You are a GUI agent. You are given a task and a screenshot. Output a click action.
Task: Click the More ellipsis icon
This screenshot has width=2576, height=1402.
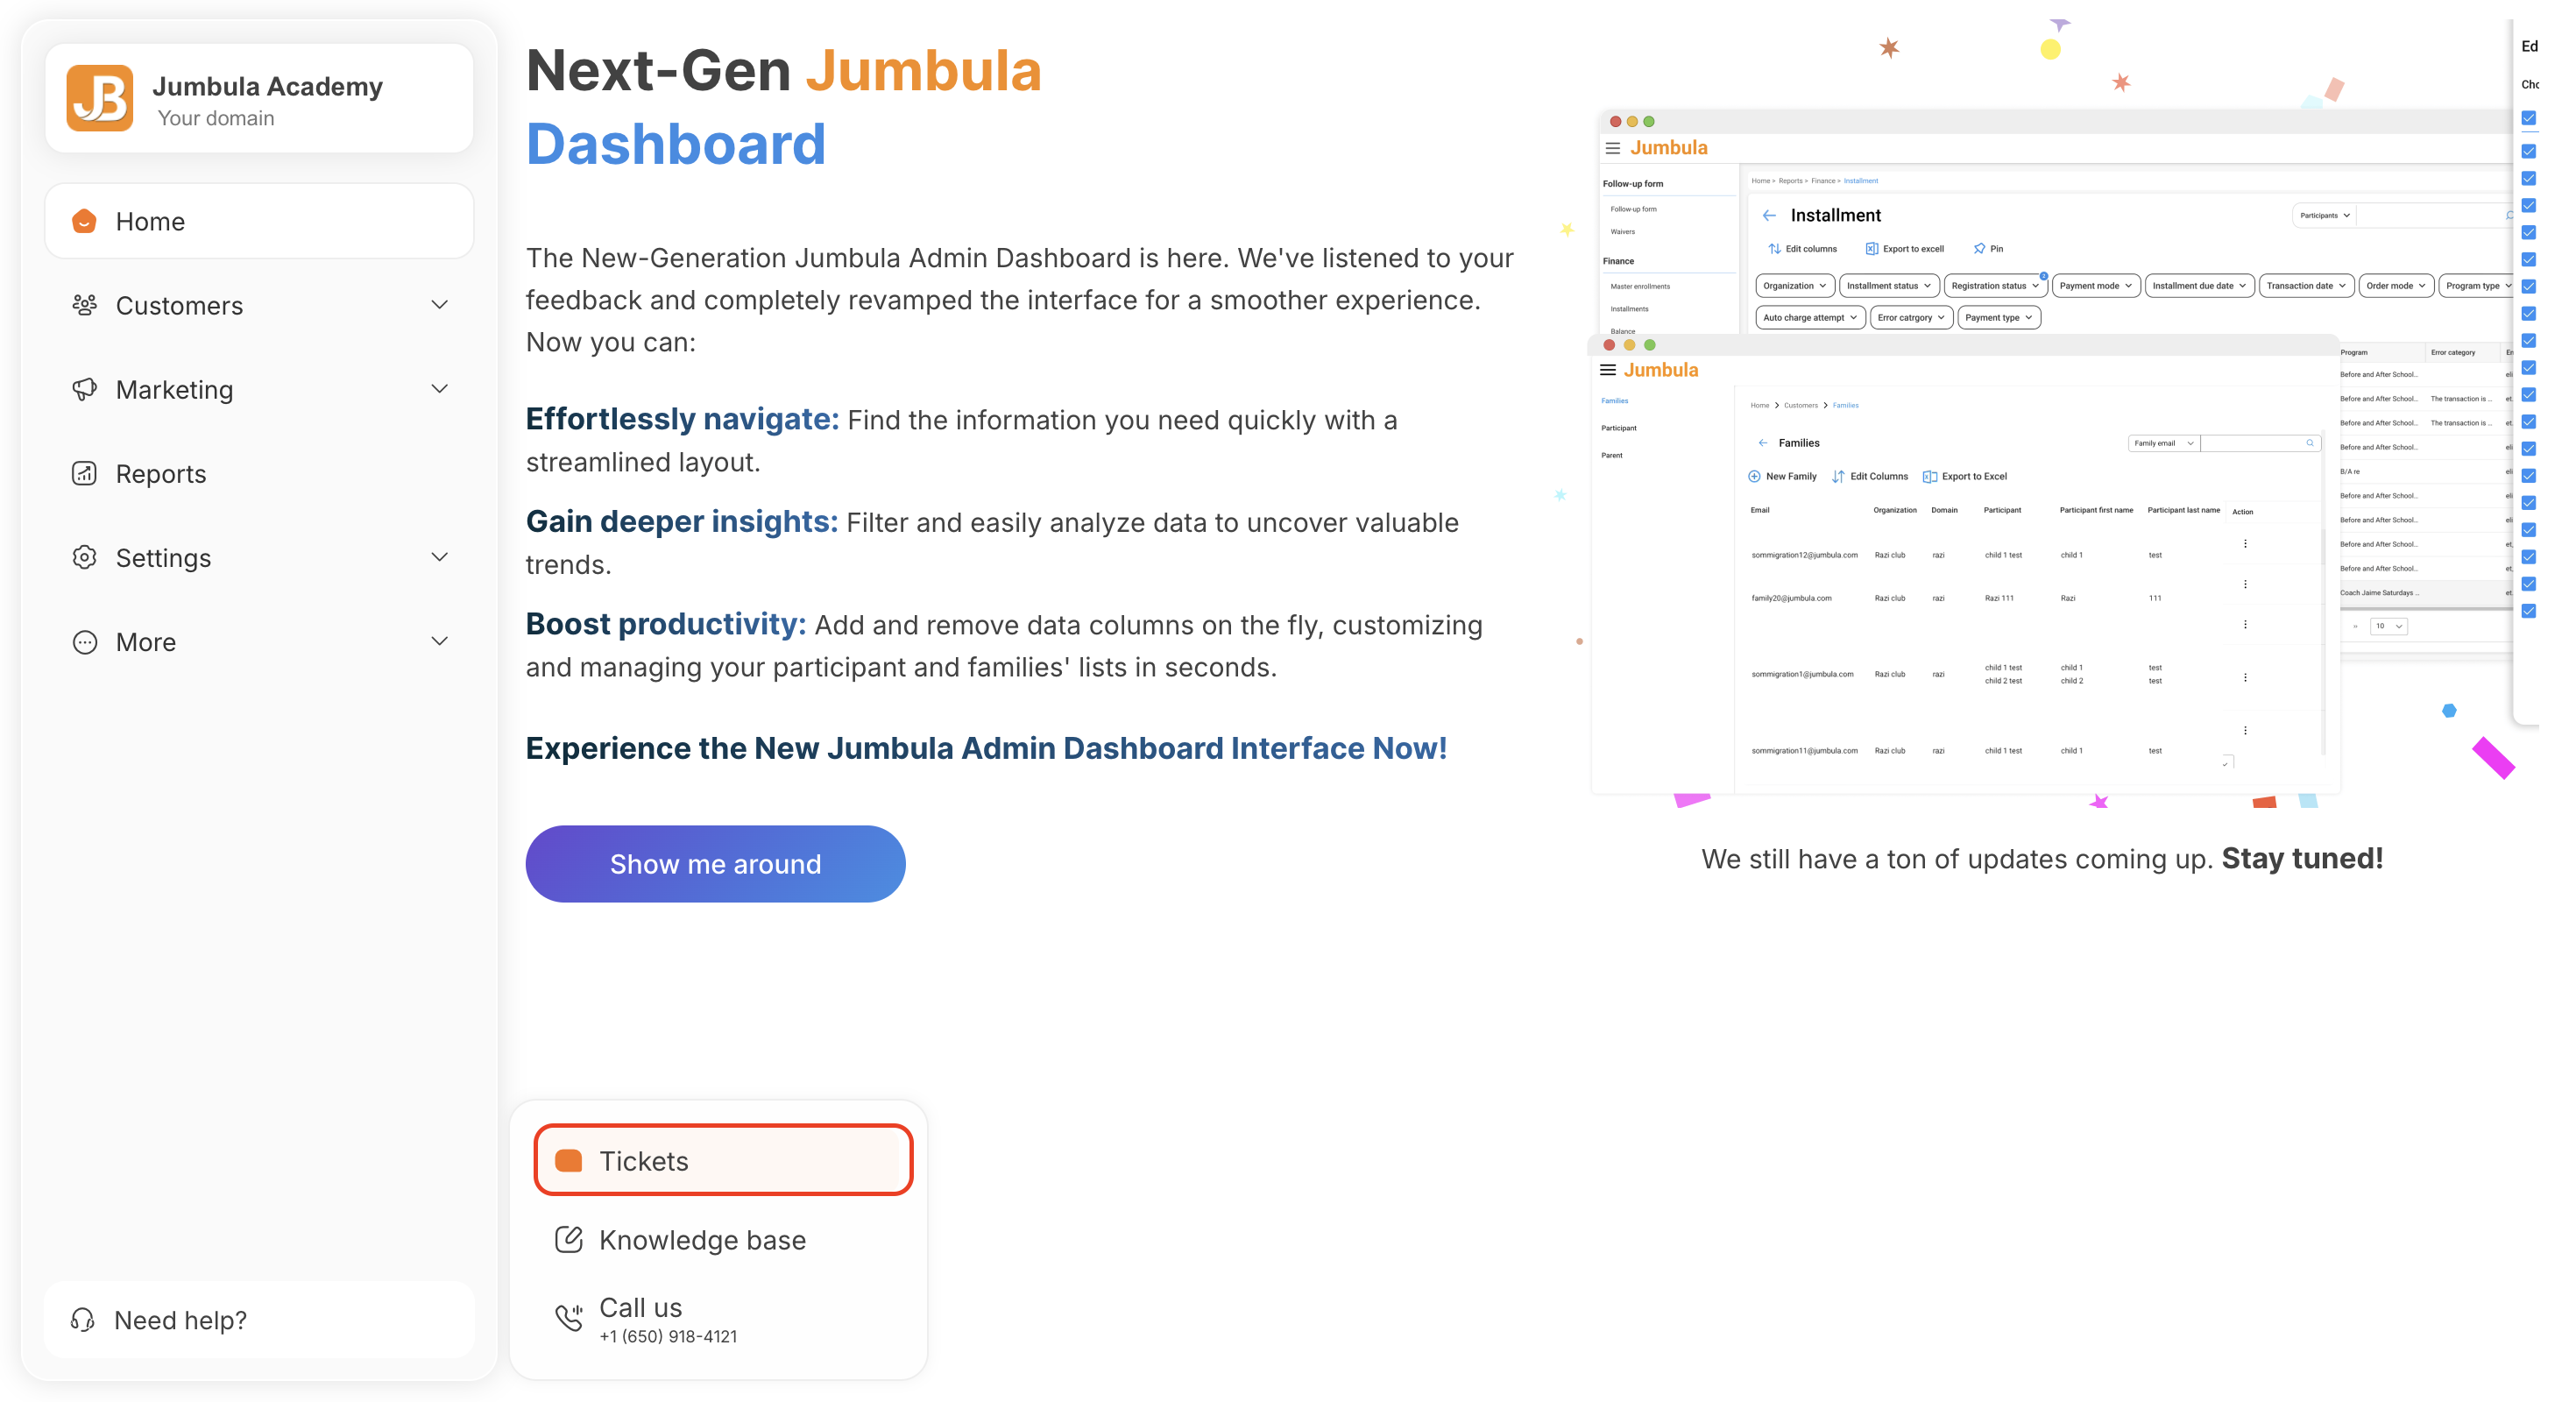pyautogui.click(x=85, y=641)
